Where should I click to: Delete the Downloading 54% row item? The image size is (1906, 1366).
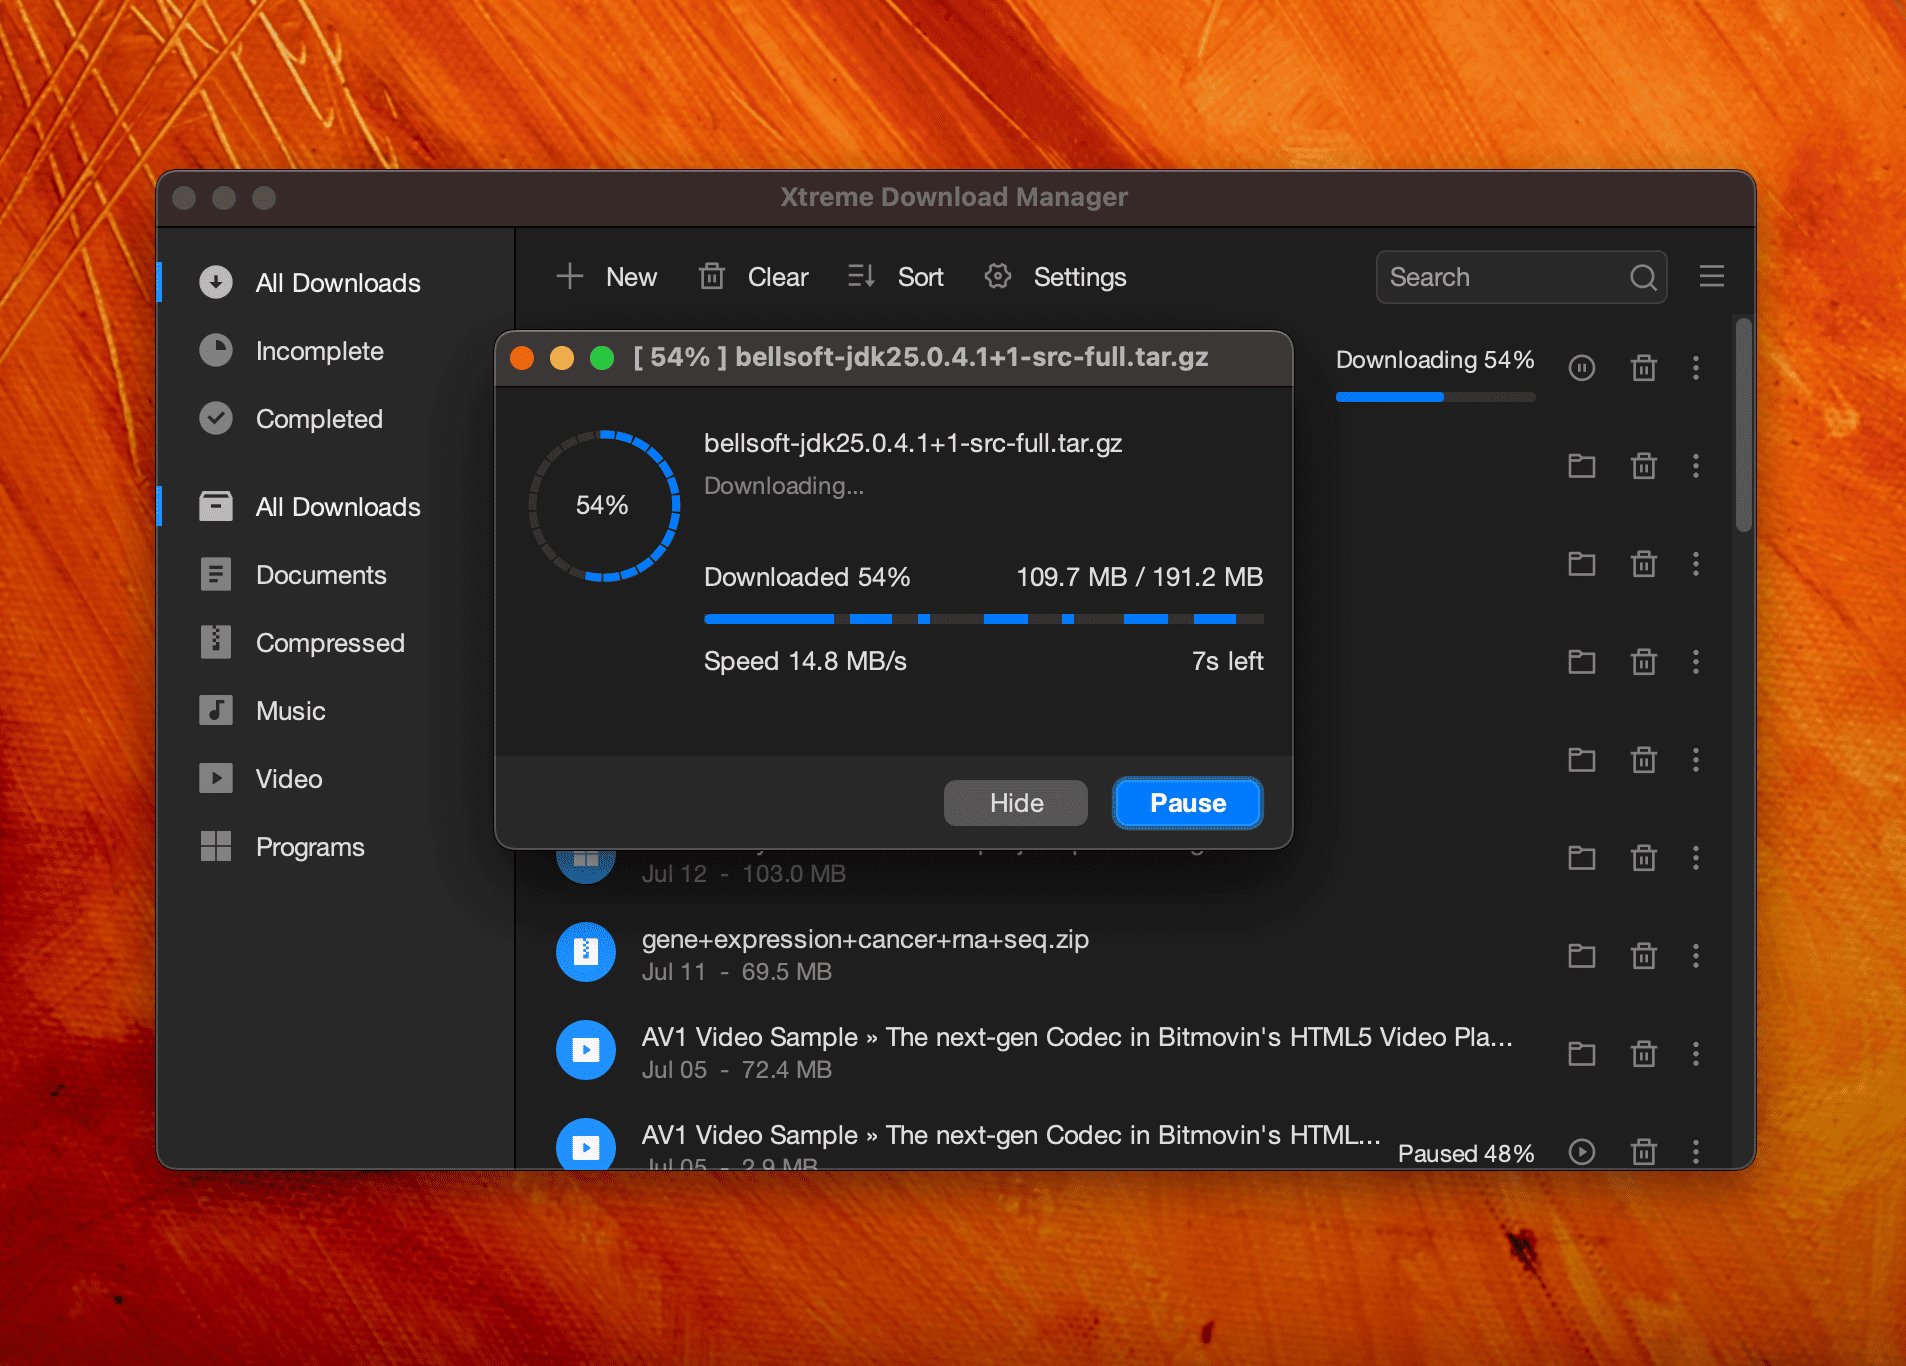click(1644, 368)
